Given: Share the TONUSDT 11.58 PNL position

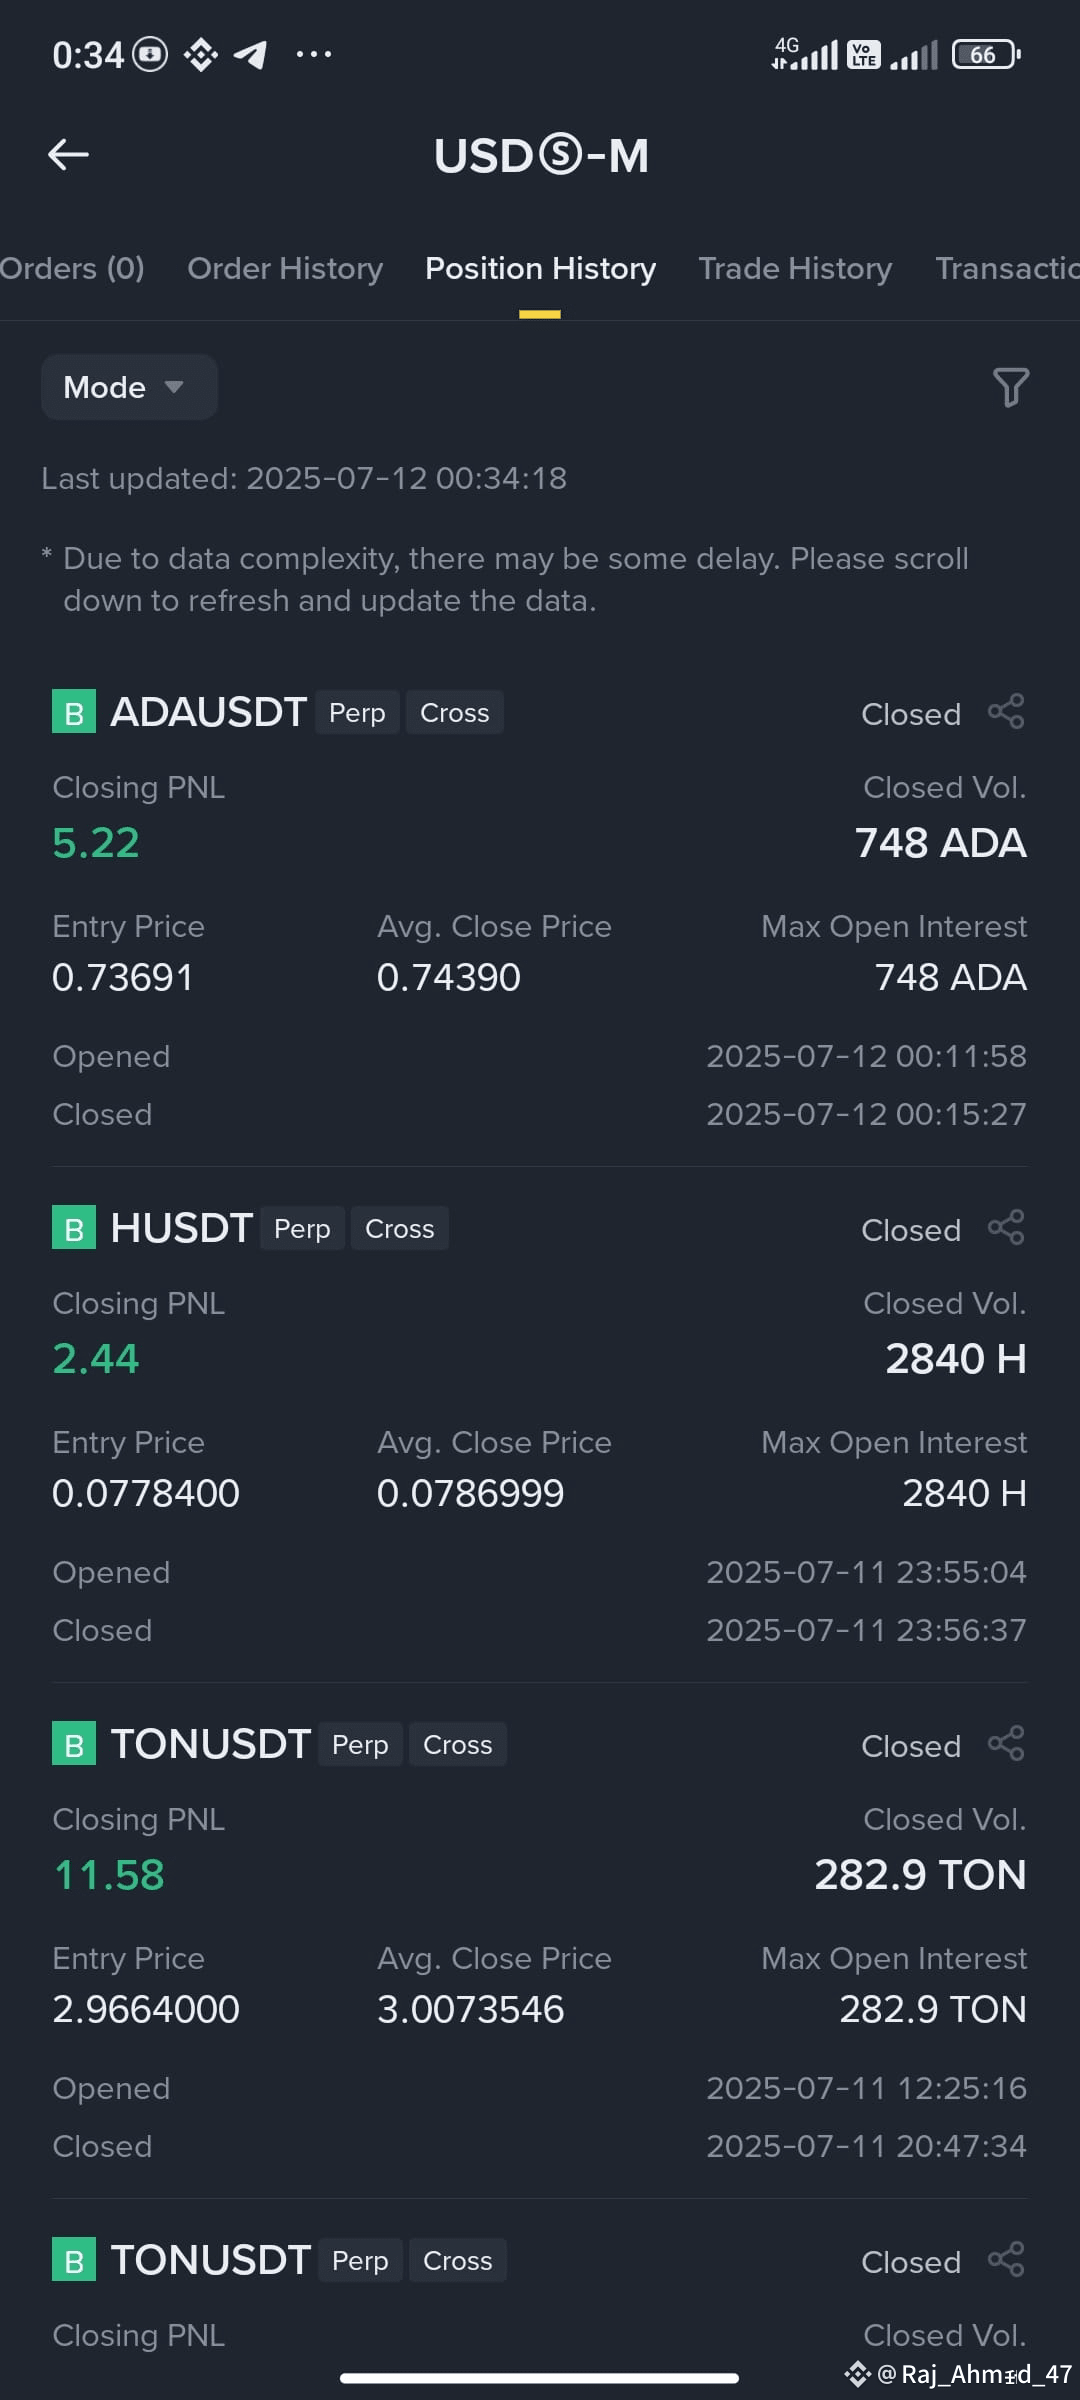Looking at the screenshot, I should [x=1006, y=1744].
